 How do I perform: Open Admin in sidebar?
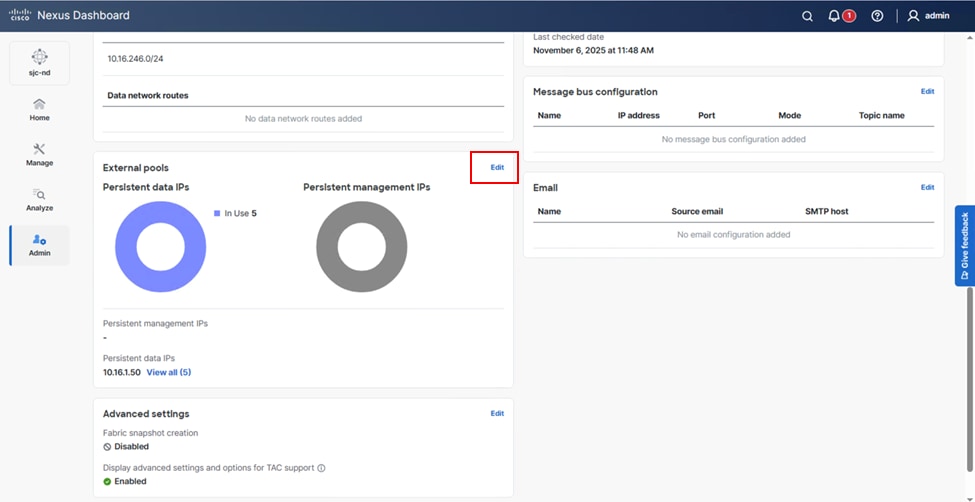tap(40, 246)
